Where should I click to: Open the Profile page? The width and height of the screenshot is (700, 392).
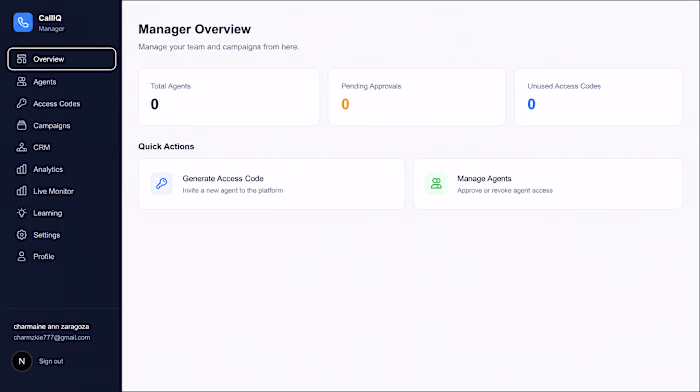tap(62, 256)
